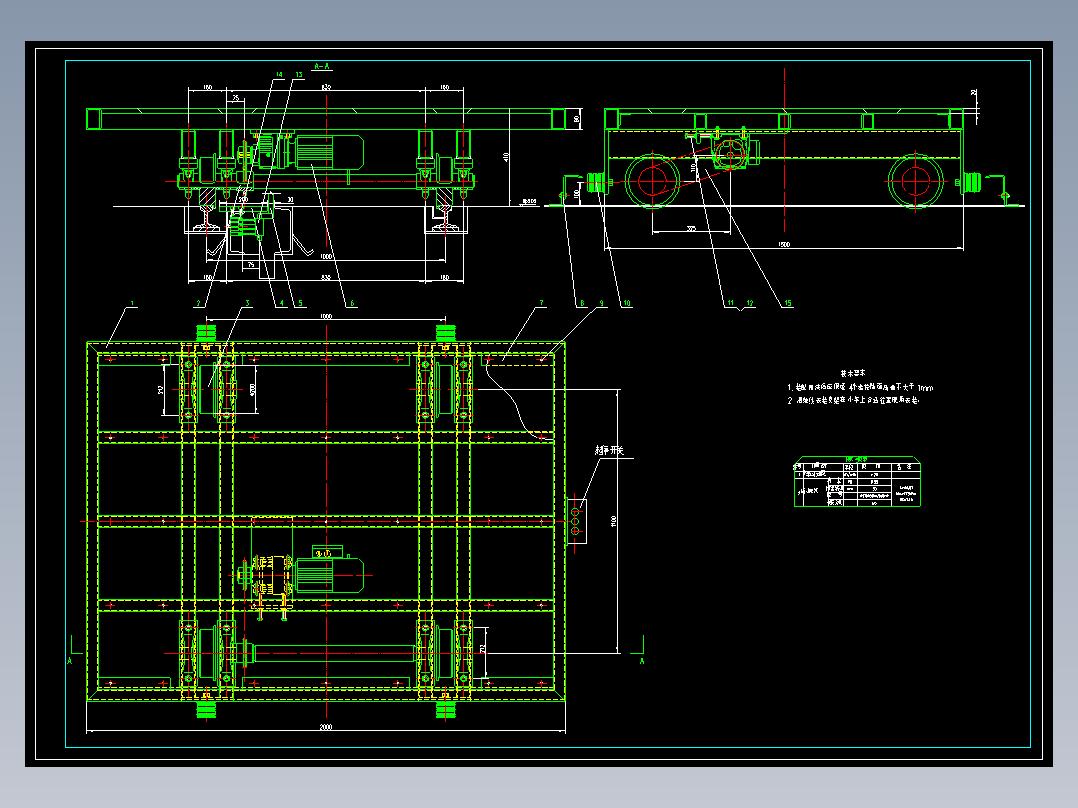Click the technical requirements note line 1

click(860, 387)
